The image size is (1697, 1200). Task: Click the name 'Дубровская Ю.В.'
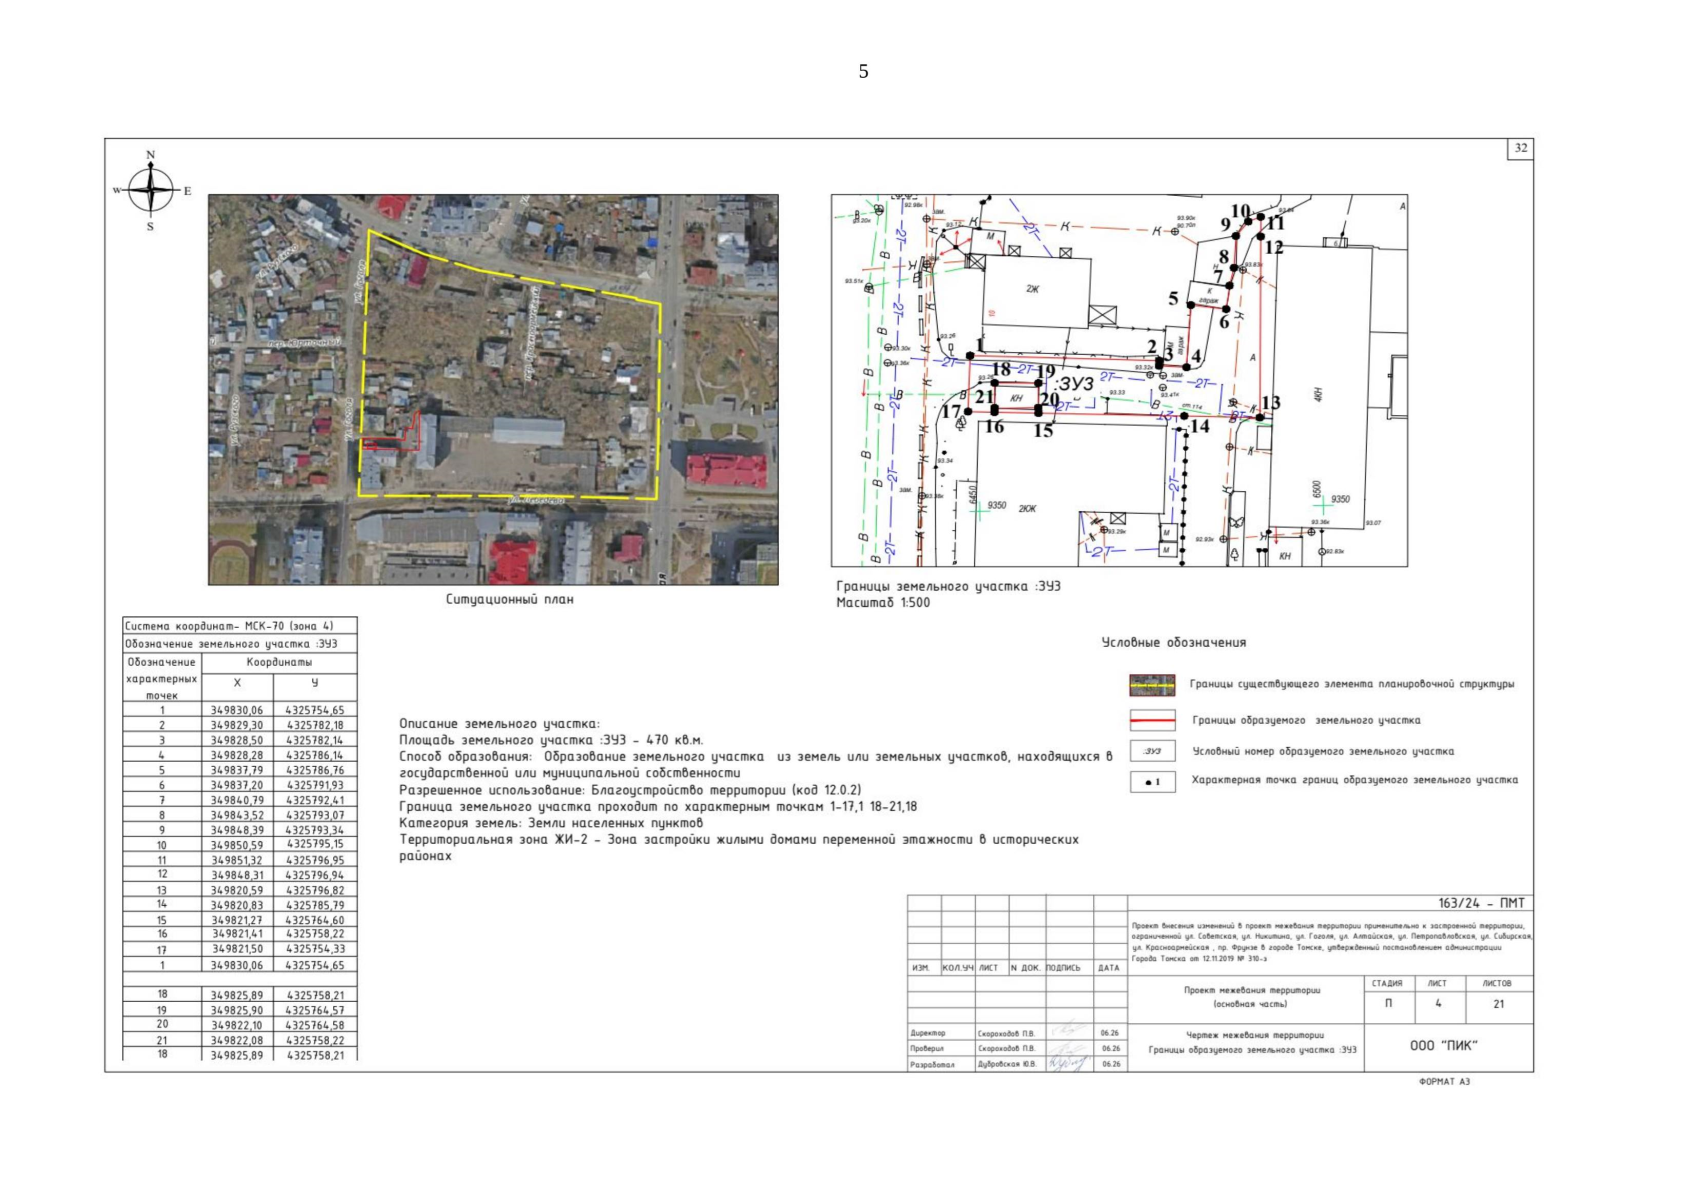(1007, 1065)
